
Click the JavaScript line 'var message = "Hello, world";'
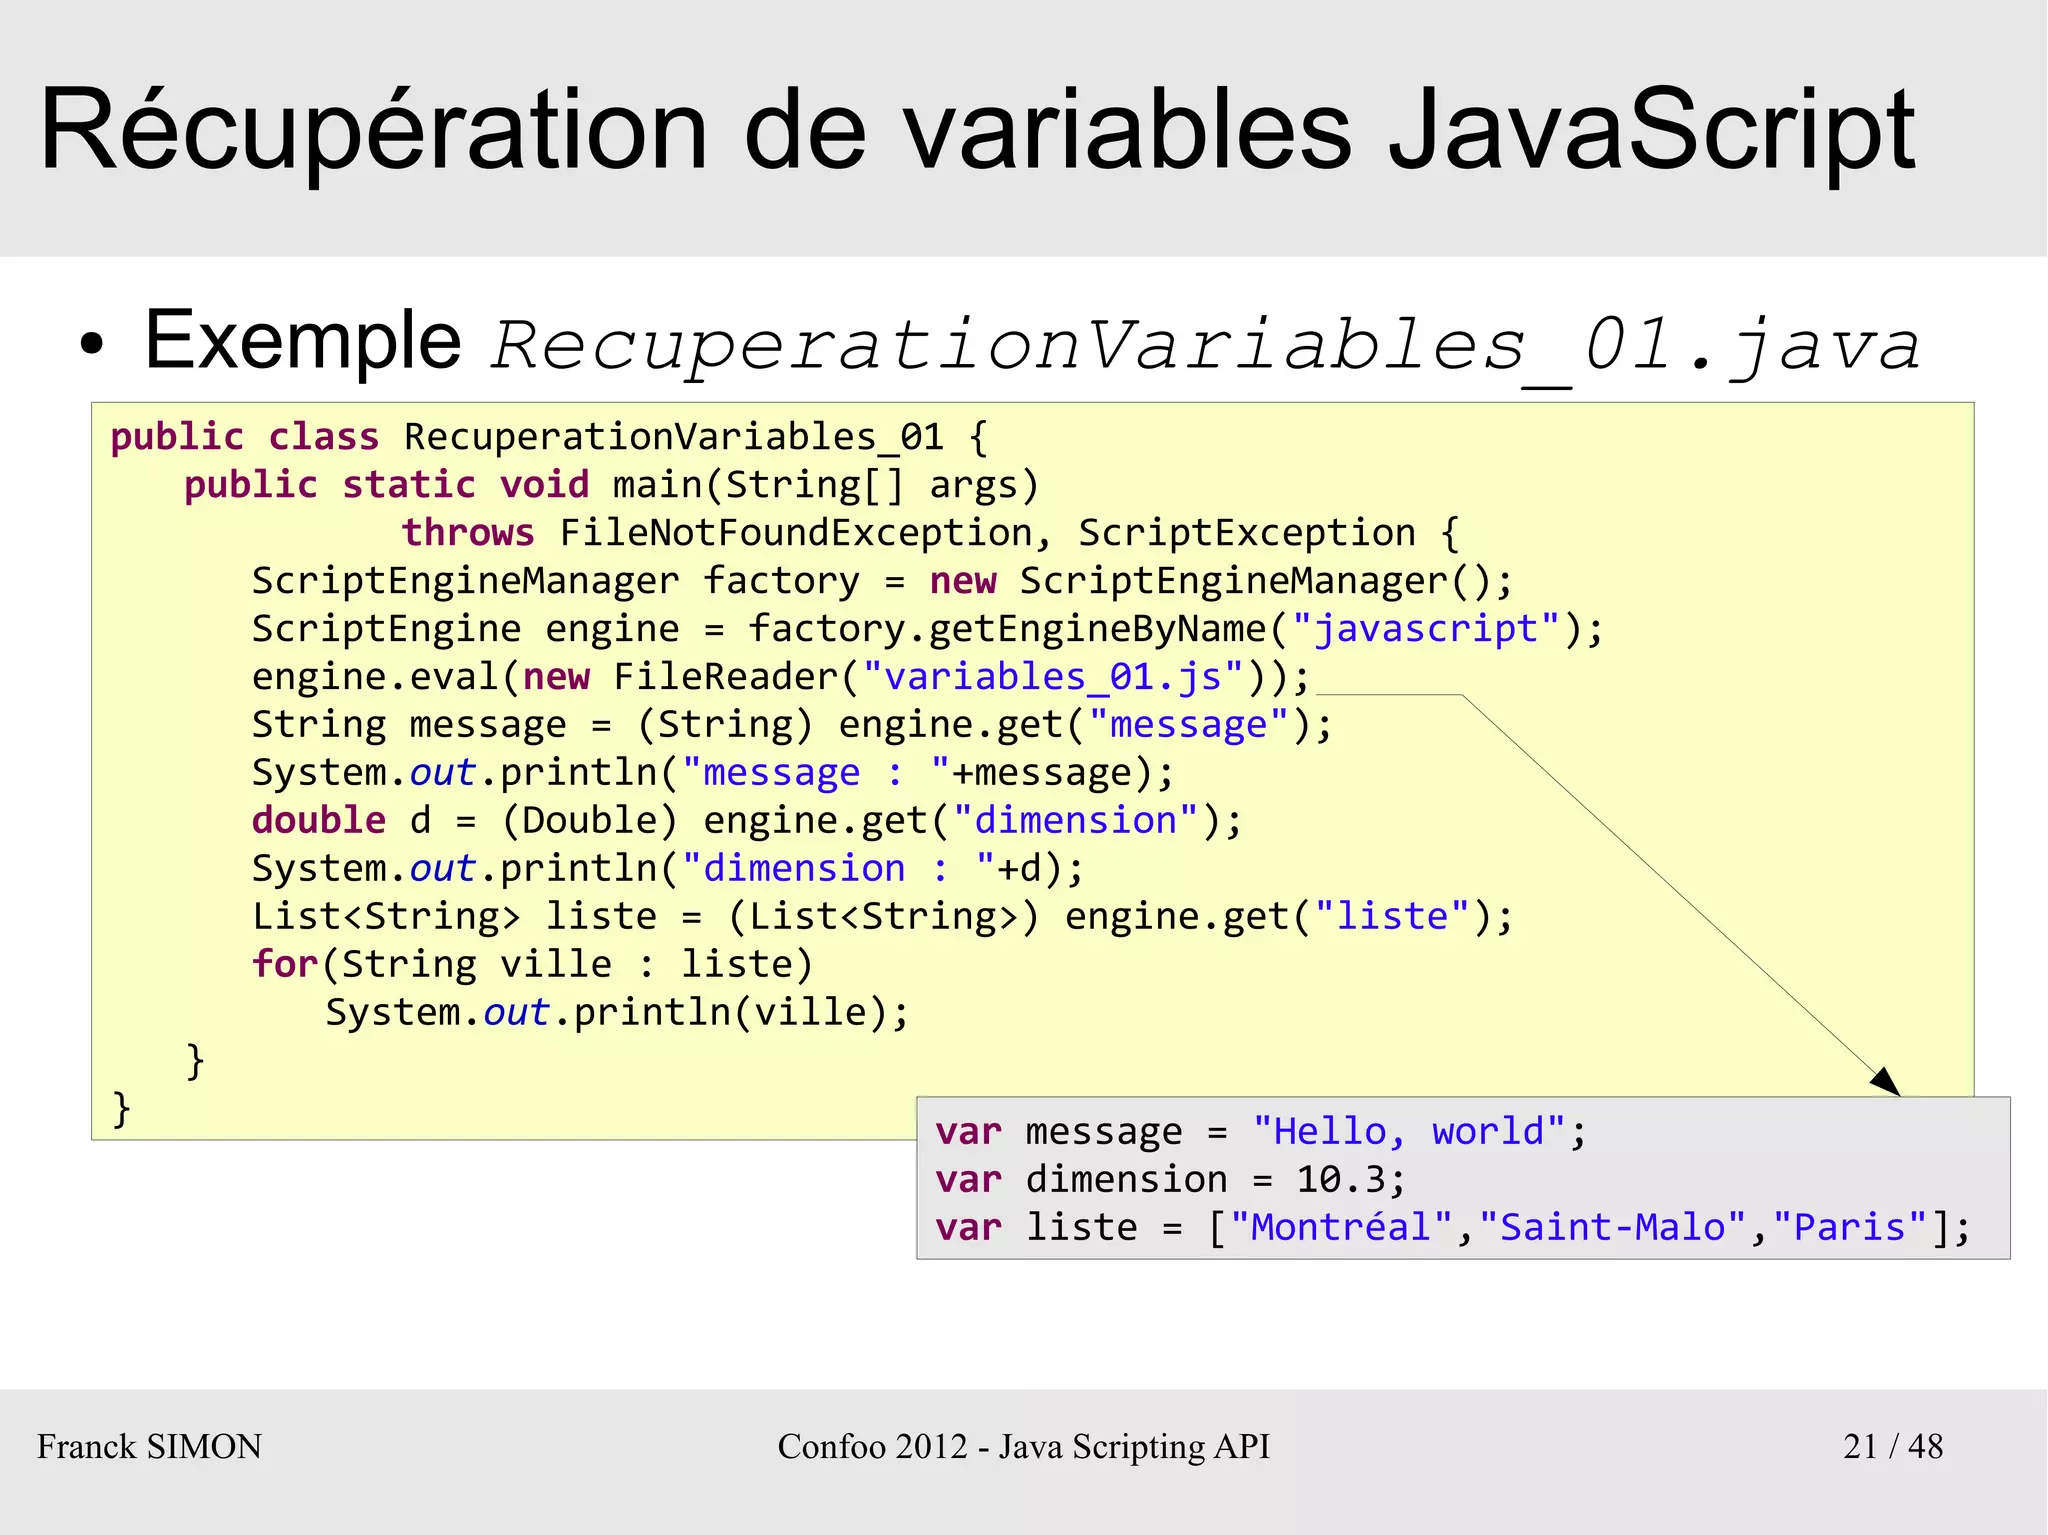tap(1261, 1132)
